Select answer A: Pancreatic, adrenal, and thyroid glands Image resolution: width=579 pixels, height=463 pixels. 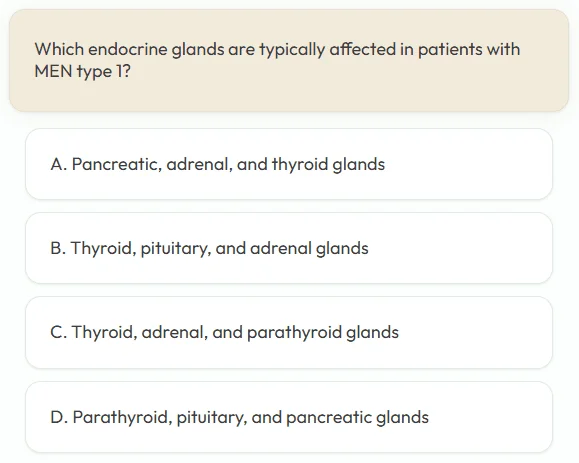pos(289,164)
